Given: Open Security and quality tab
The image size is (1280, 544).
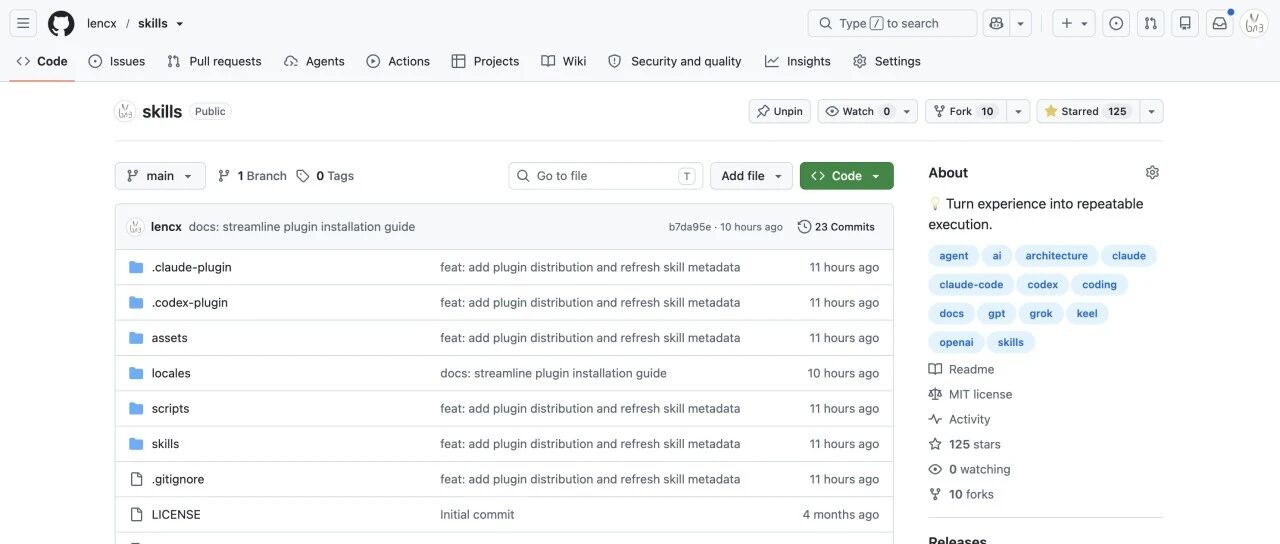Looking at the screenshot, I should coord(675,61).
